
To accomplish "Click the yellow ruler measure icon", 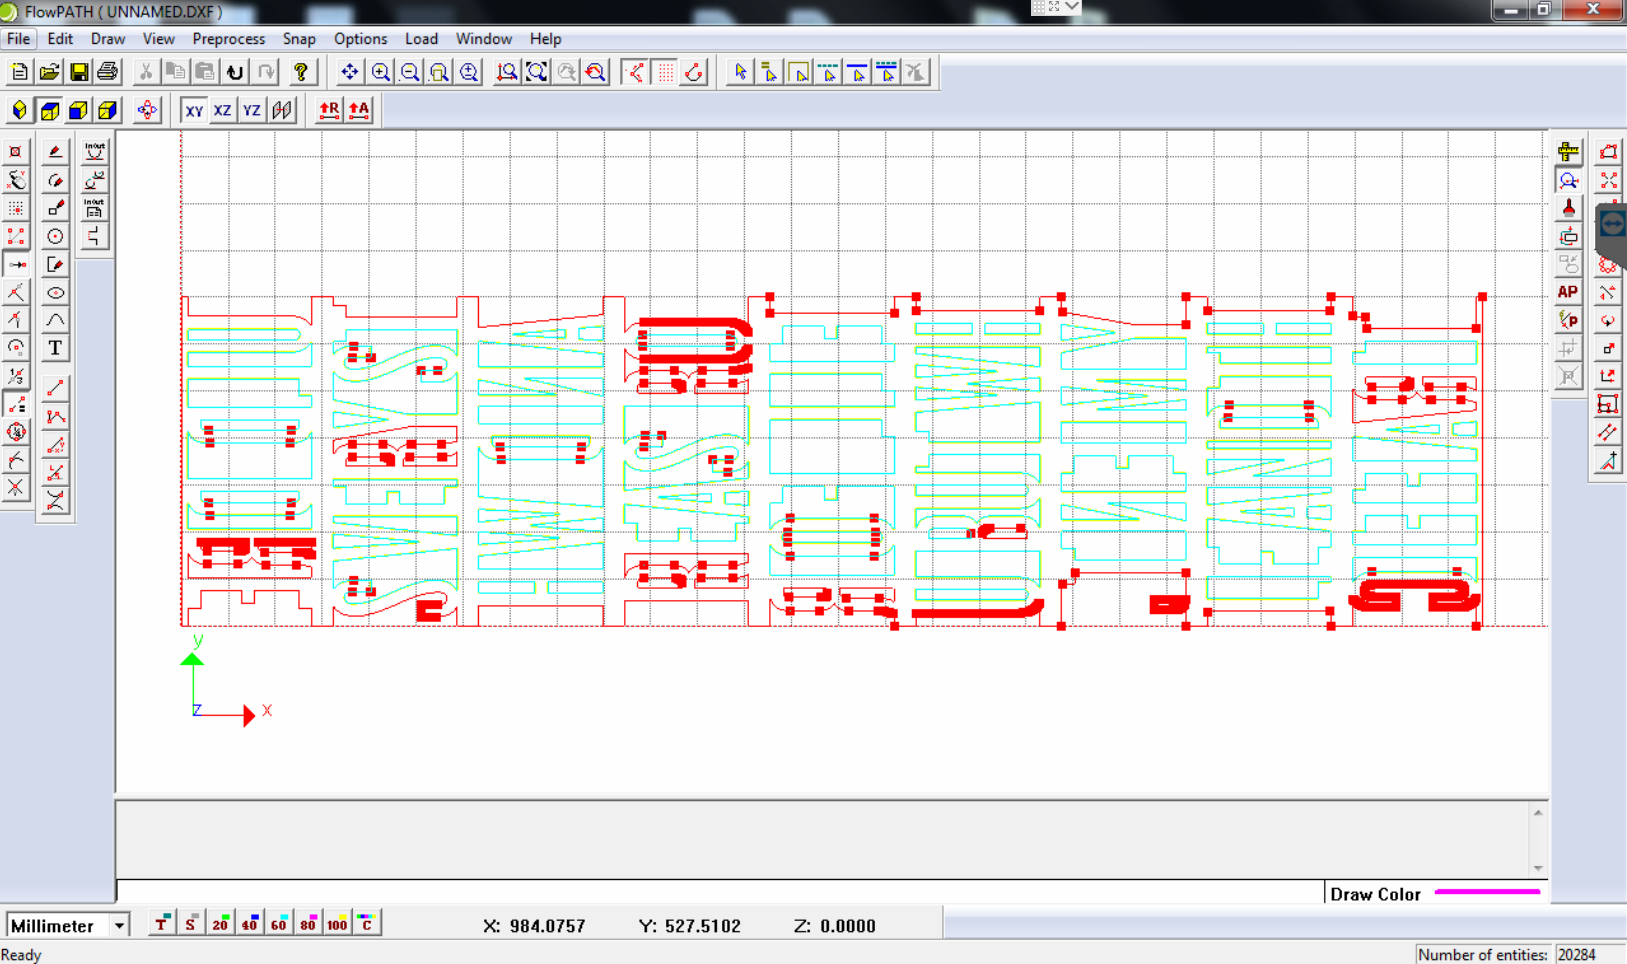I will click(x=1568, y=152).
